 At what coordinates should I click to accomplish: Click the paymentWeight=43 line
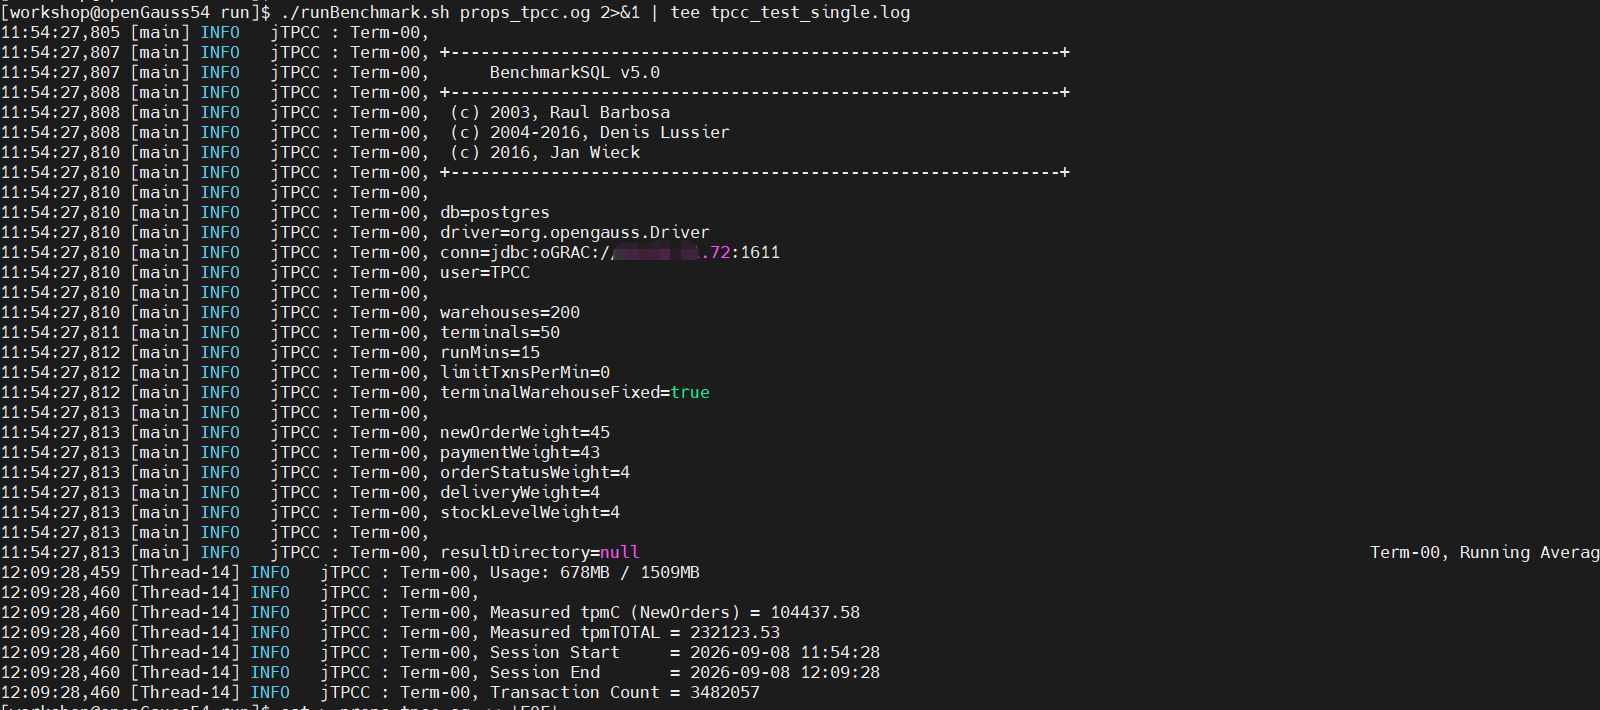520,452
